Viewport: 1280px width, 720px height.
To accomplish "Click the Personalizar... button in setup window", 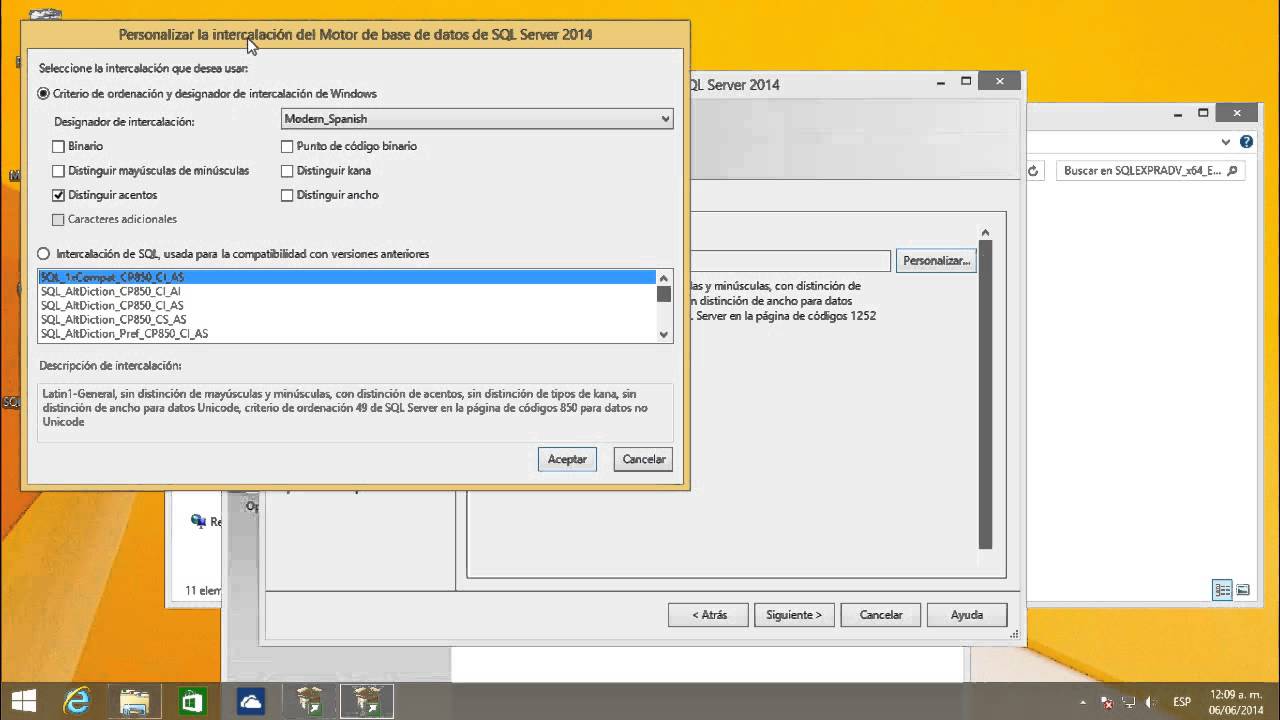I will [936, 261].
